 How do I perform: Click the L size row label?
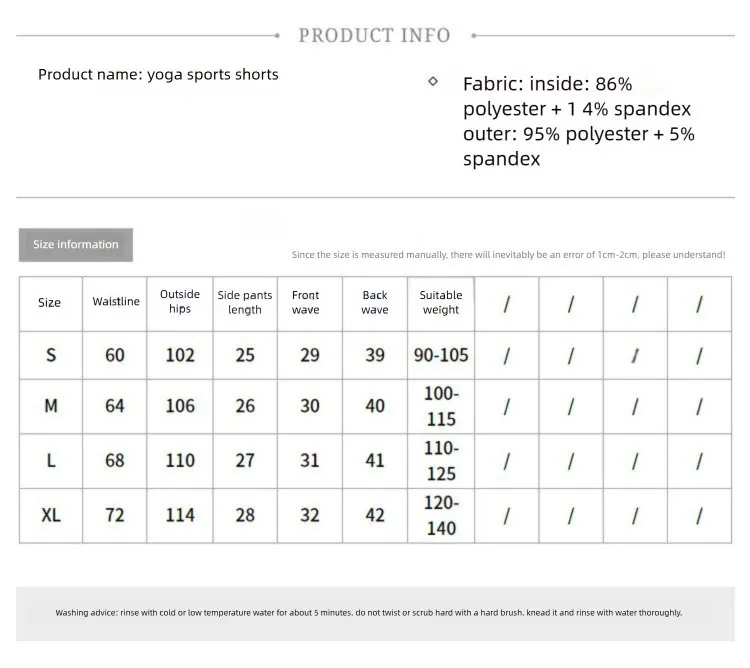click(51, 460)
